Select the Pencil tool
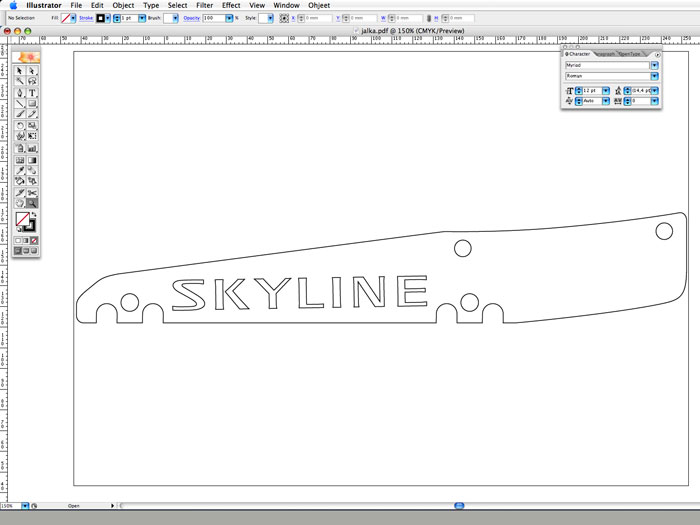 tap(32, 114)
